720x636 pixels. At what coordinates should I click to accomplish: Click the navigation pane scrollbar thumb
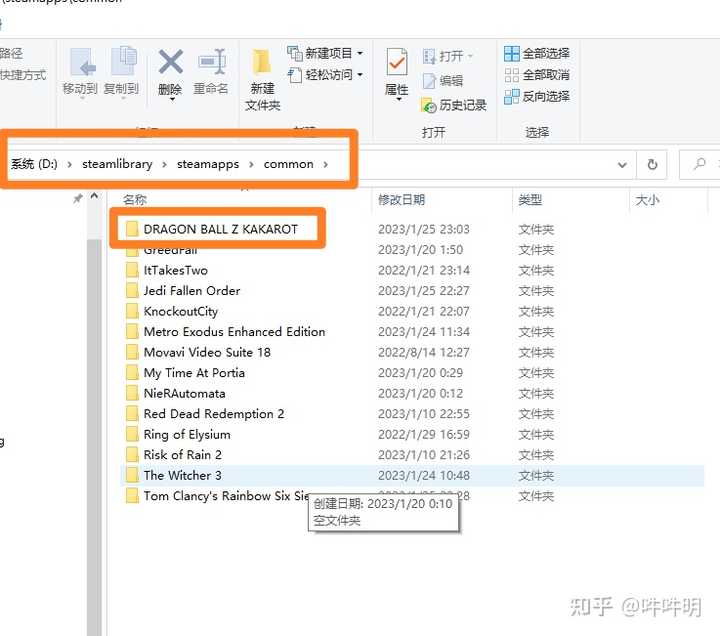click(x=94, y=436)
